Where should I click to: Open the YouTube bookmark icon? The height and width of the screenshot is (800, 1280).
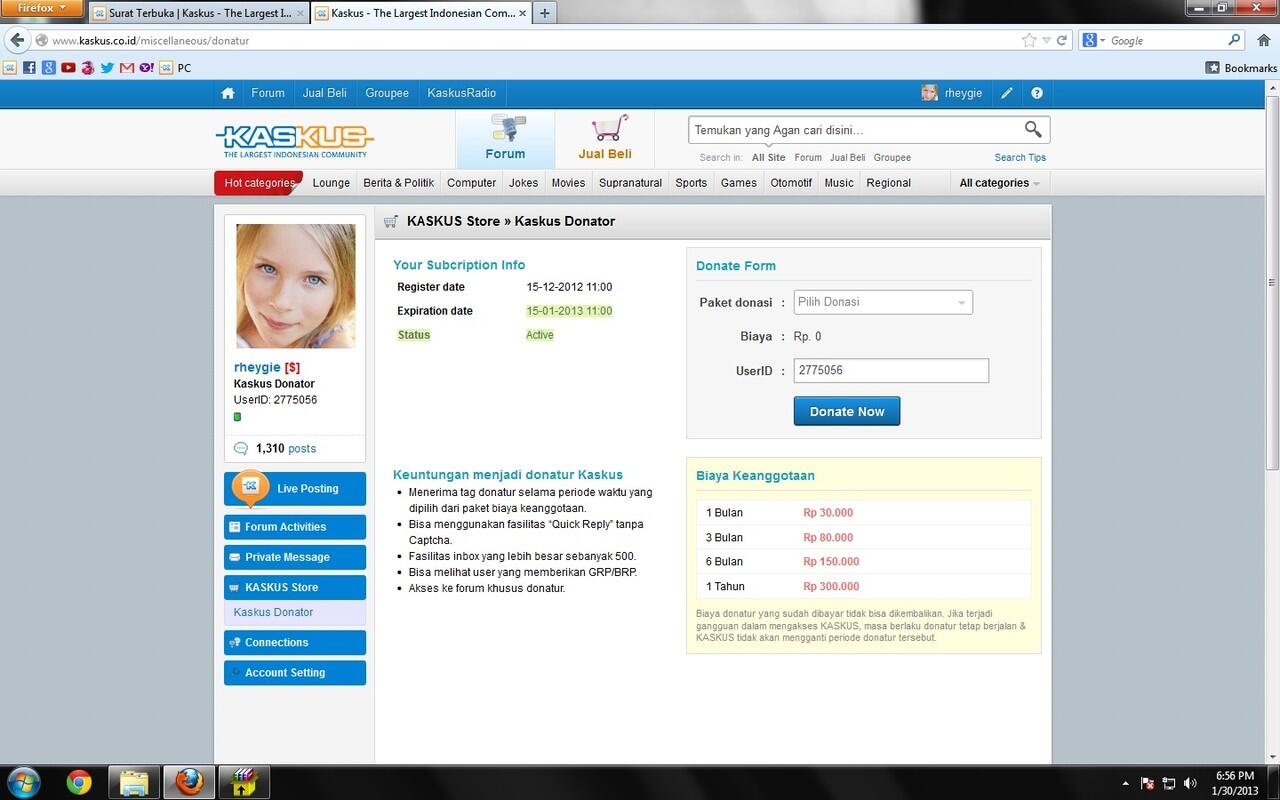[x=68, y=68]
